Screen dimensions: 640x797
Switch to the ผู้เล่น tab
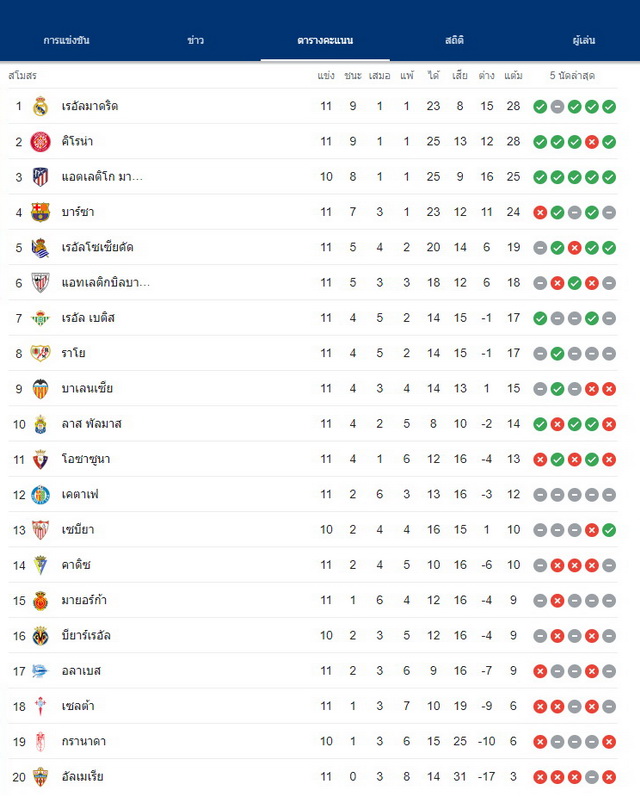pos(583,40)
